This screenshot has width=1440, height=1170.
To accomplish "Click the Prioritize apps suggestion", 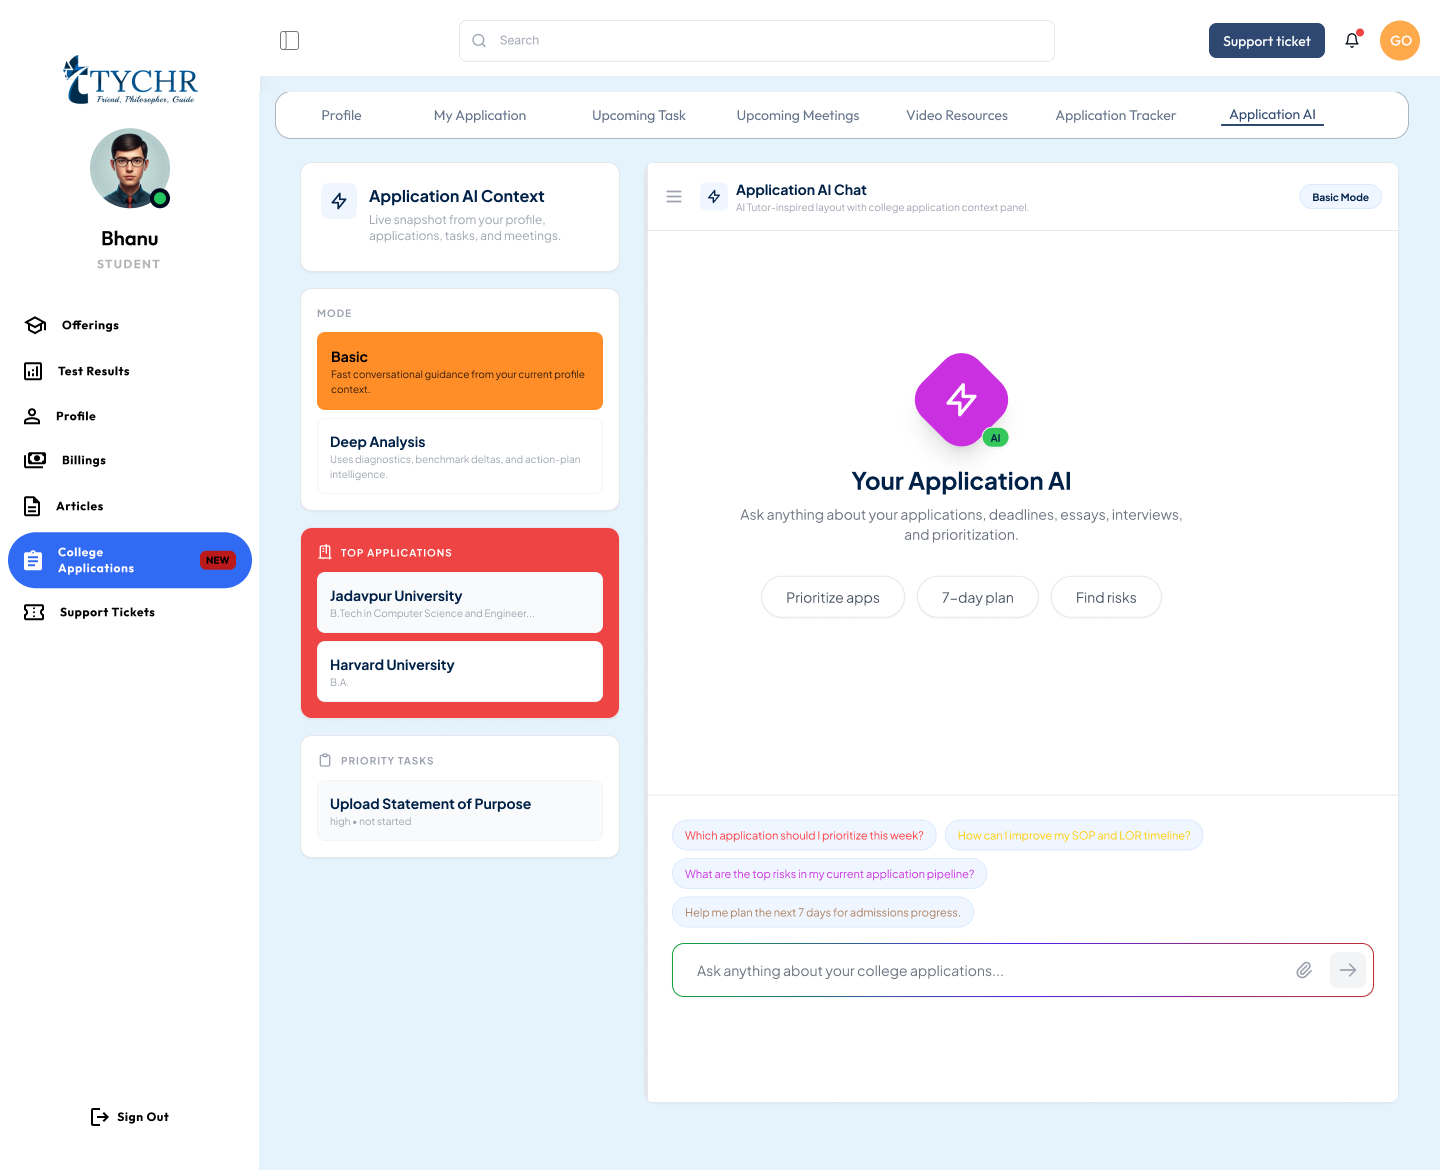I will coord(833,597).
